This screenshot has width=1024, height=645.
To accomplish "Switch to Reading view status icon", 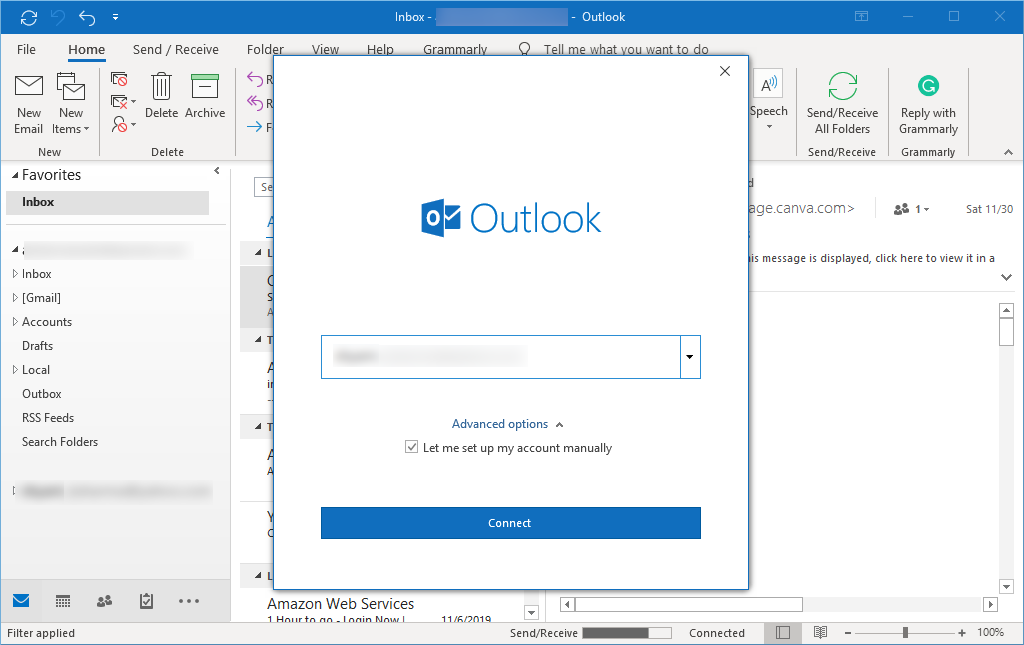I will click(821, 633).
